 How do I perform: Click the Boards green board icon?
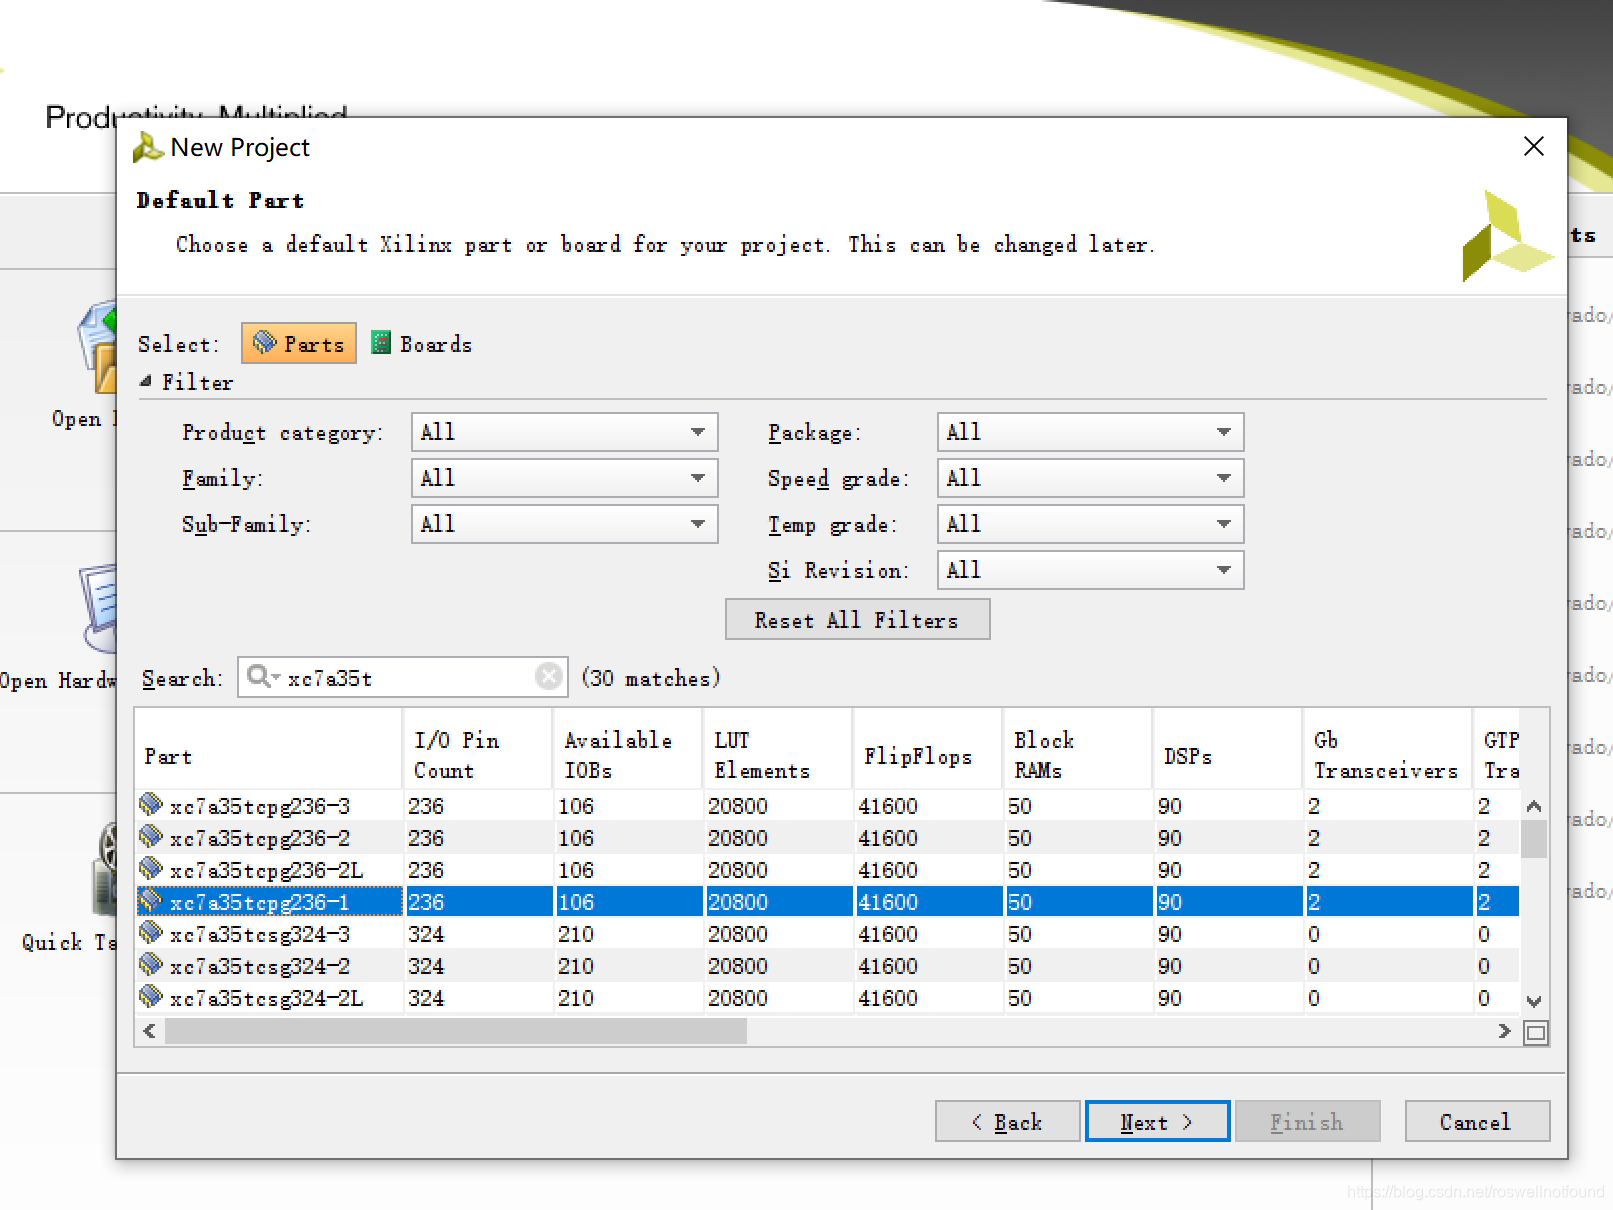click(x=381, y=342)
